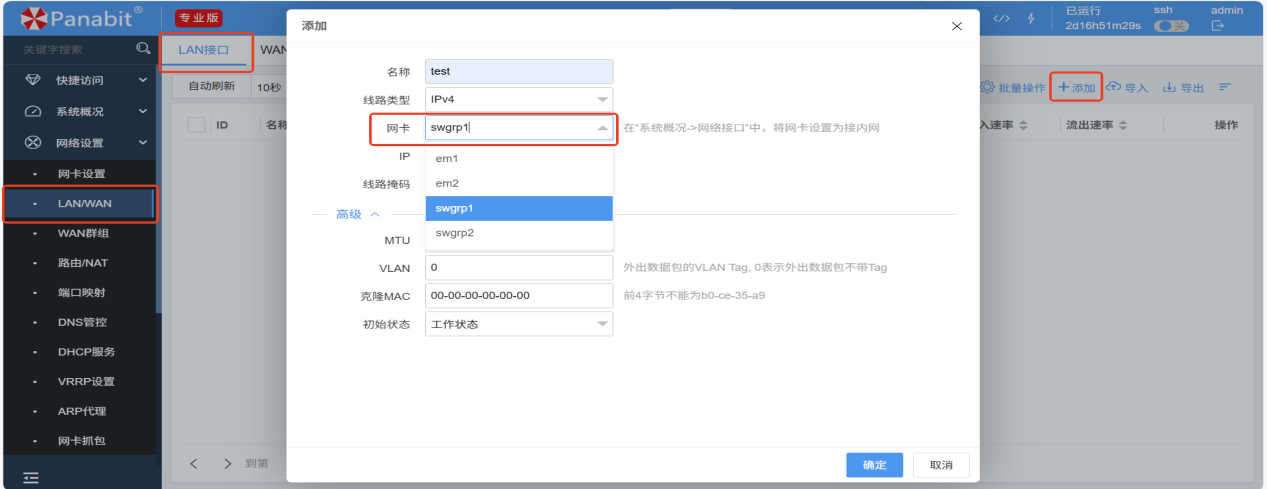The width and height of the screenshot is (1267, 489).
Task: Collapse the 高级 advanced section
Action: pyautogui.click(x=355, y=214)
